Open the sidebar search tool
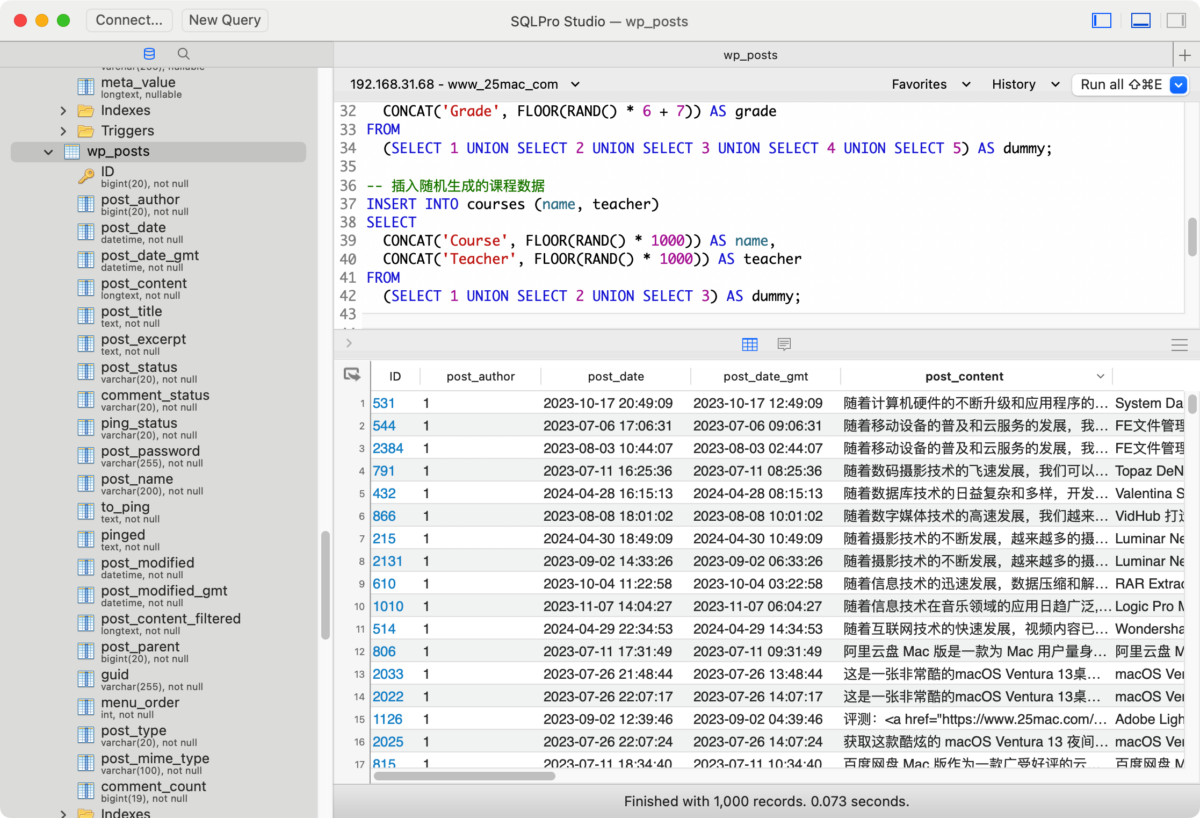The image size is (1200, 818). (184, 54)
